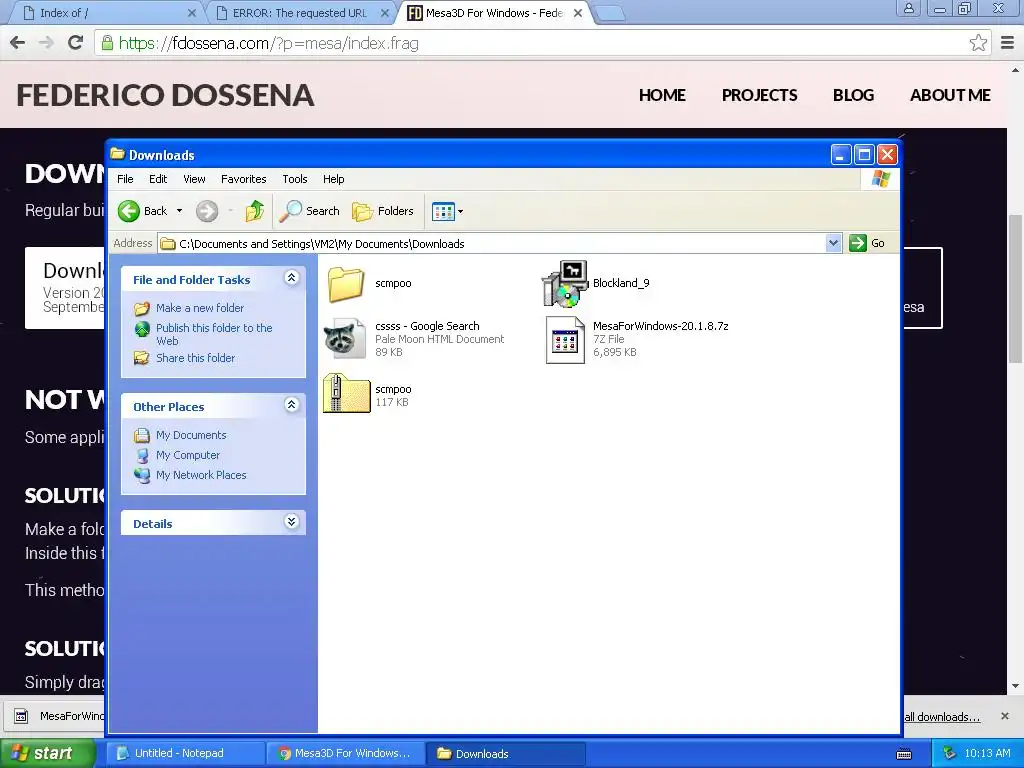The image size is (1024, 768).
Task: Close the Mesa3D For Windows tab
Action: (x=578, y=13)
